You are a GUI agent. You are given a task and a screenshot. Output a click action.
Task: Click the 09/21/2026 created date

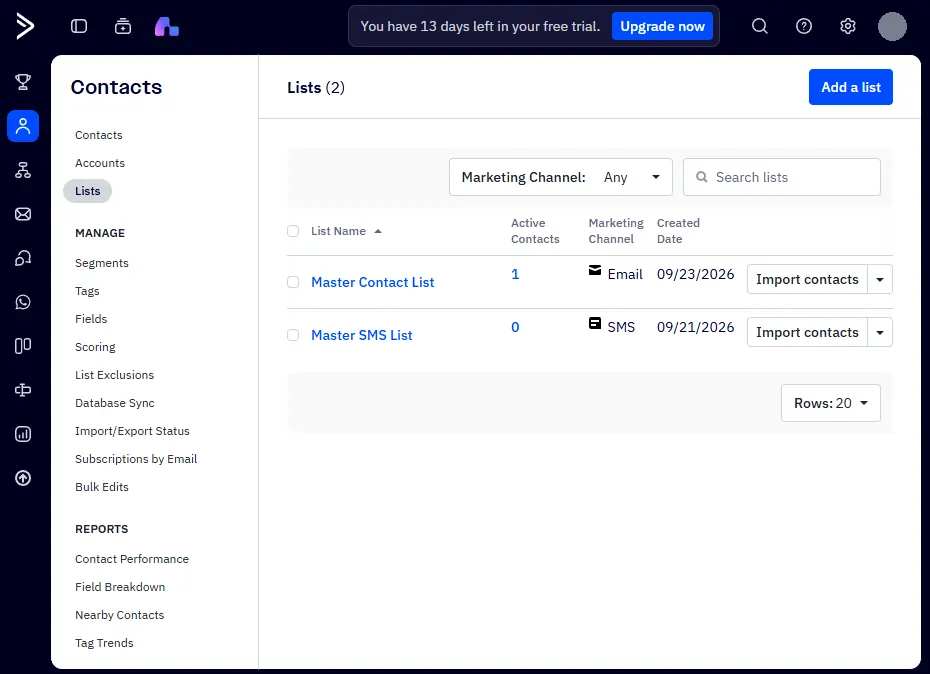pos(695,327)
